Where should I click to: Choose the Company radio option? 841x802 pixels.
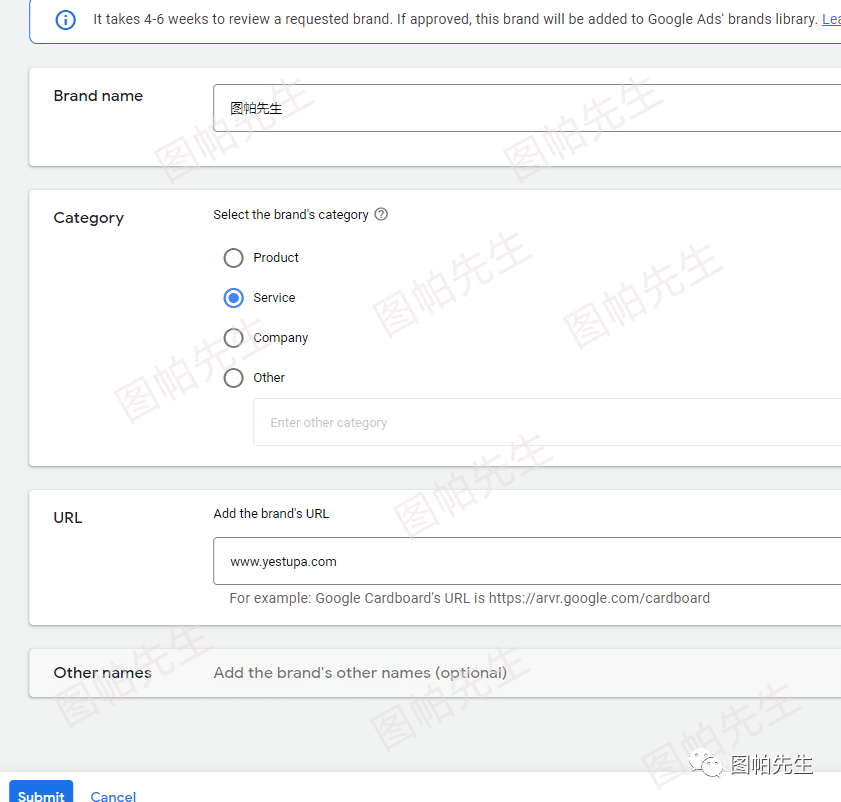click(233, 338)
